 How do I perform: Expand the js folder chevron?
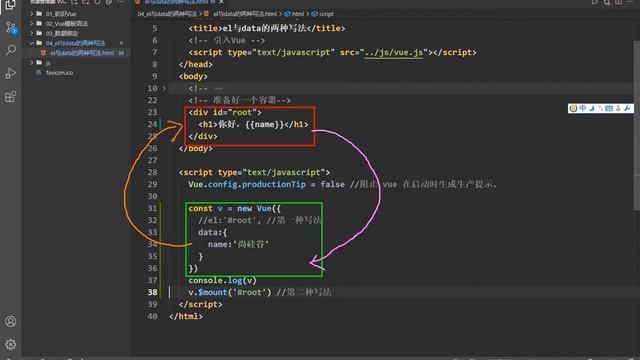31,62
